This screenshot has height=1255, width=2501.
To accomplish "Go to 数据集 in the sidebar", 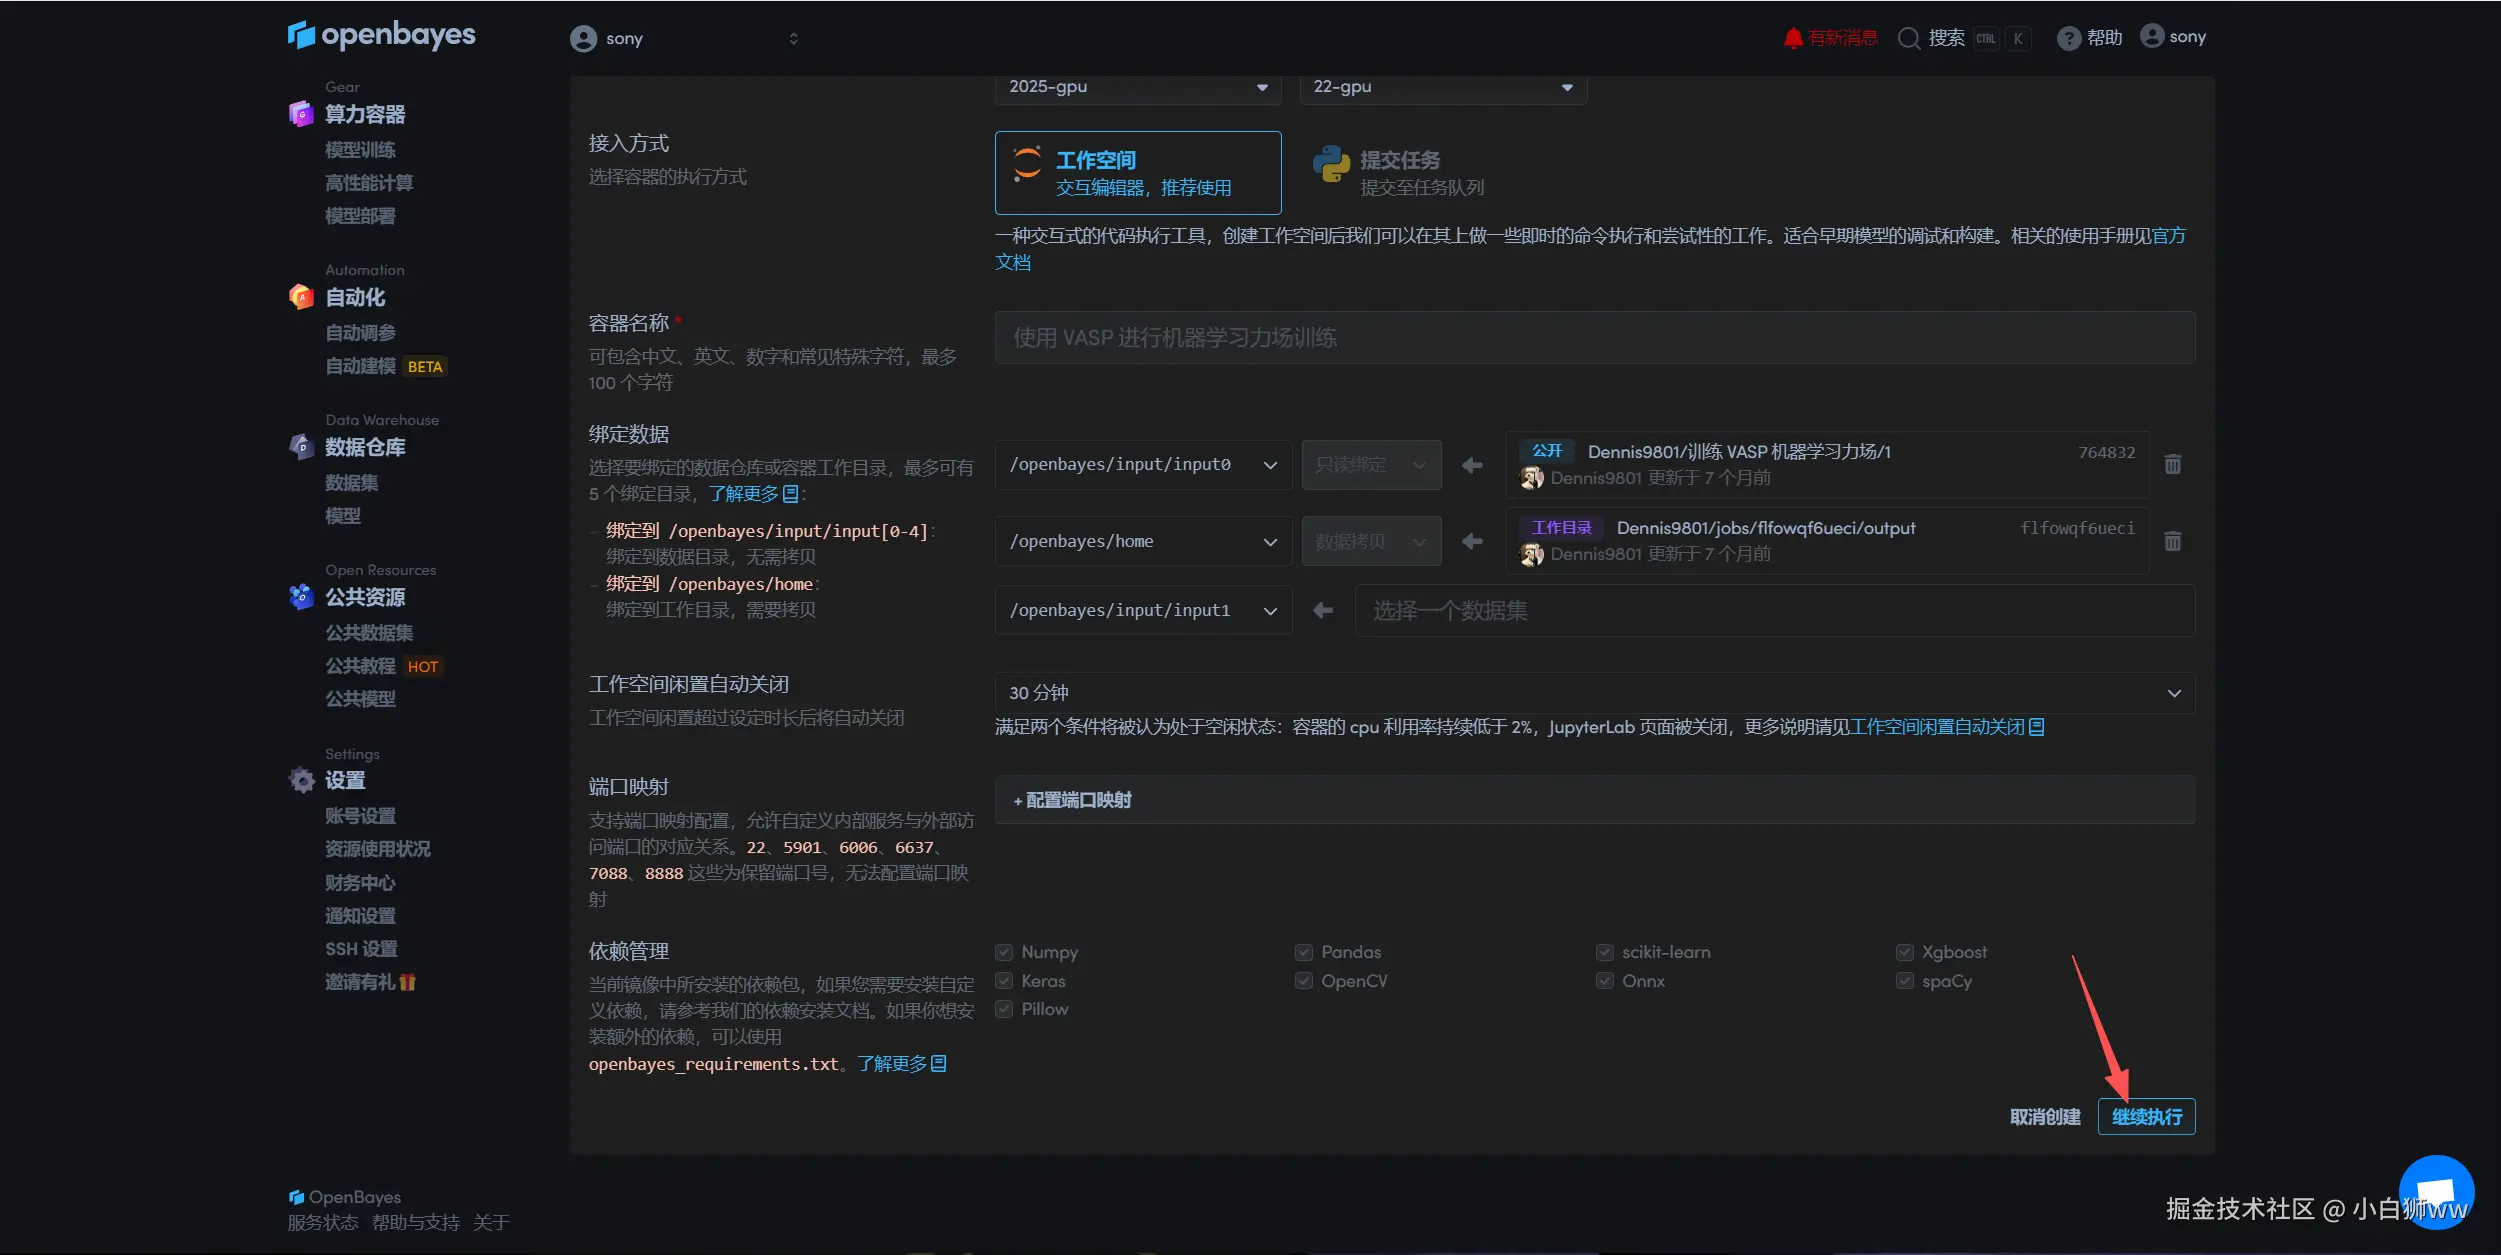I will [351, 483].
